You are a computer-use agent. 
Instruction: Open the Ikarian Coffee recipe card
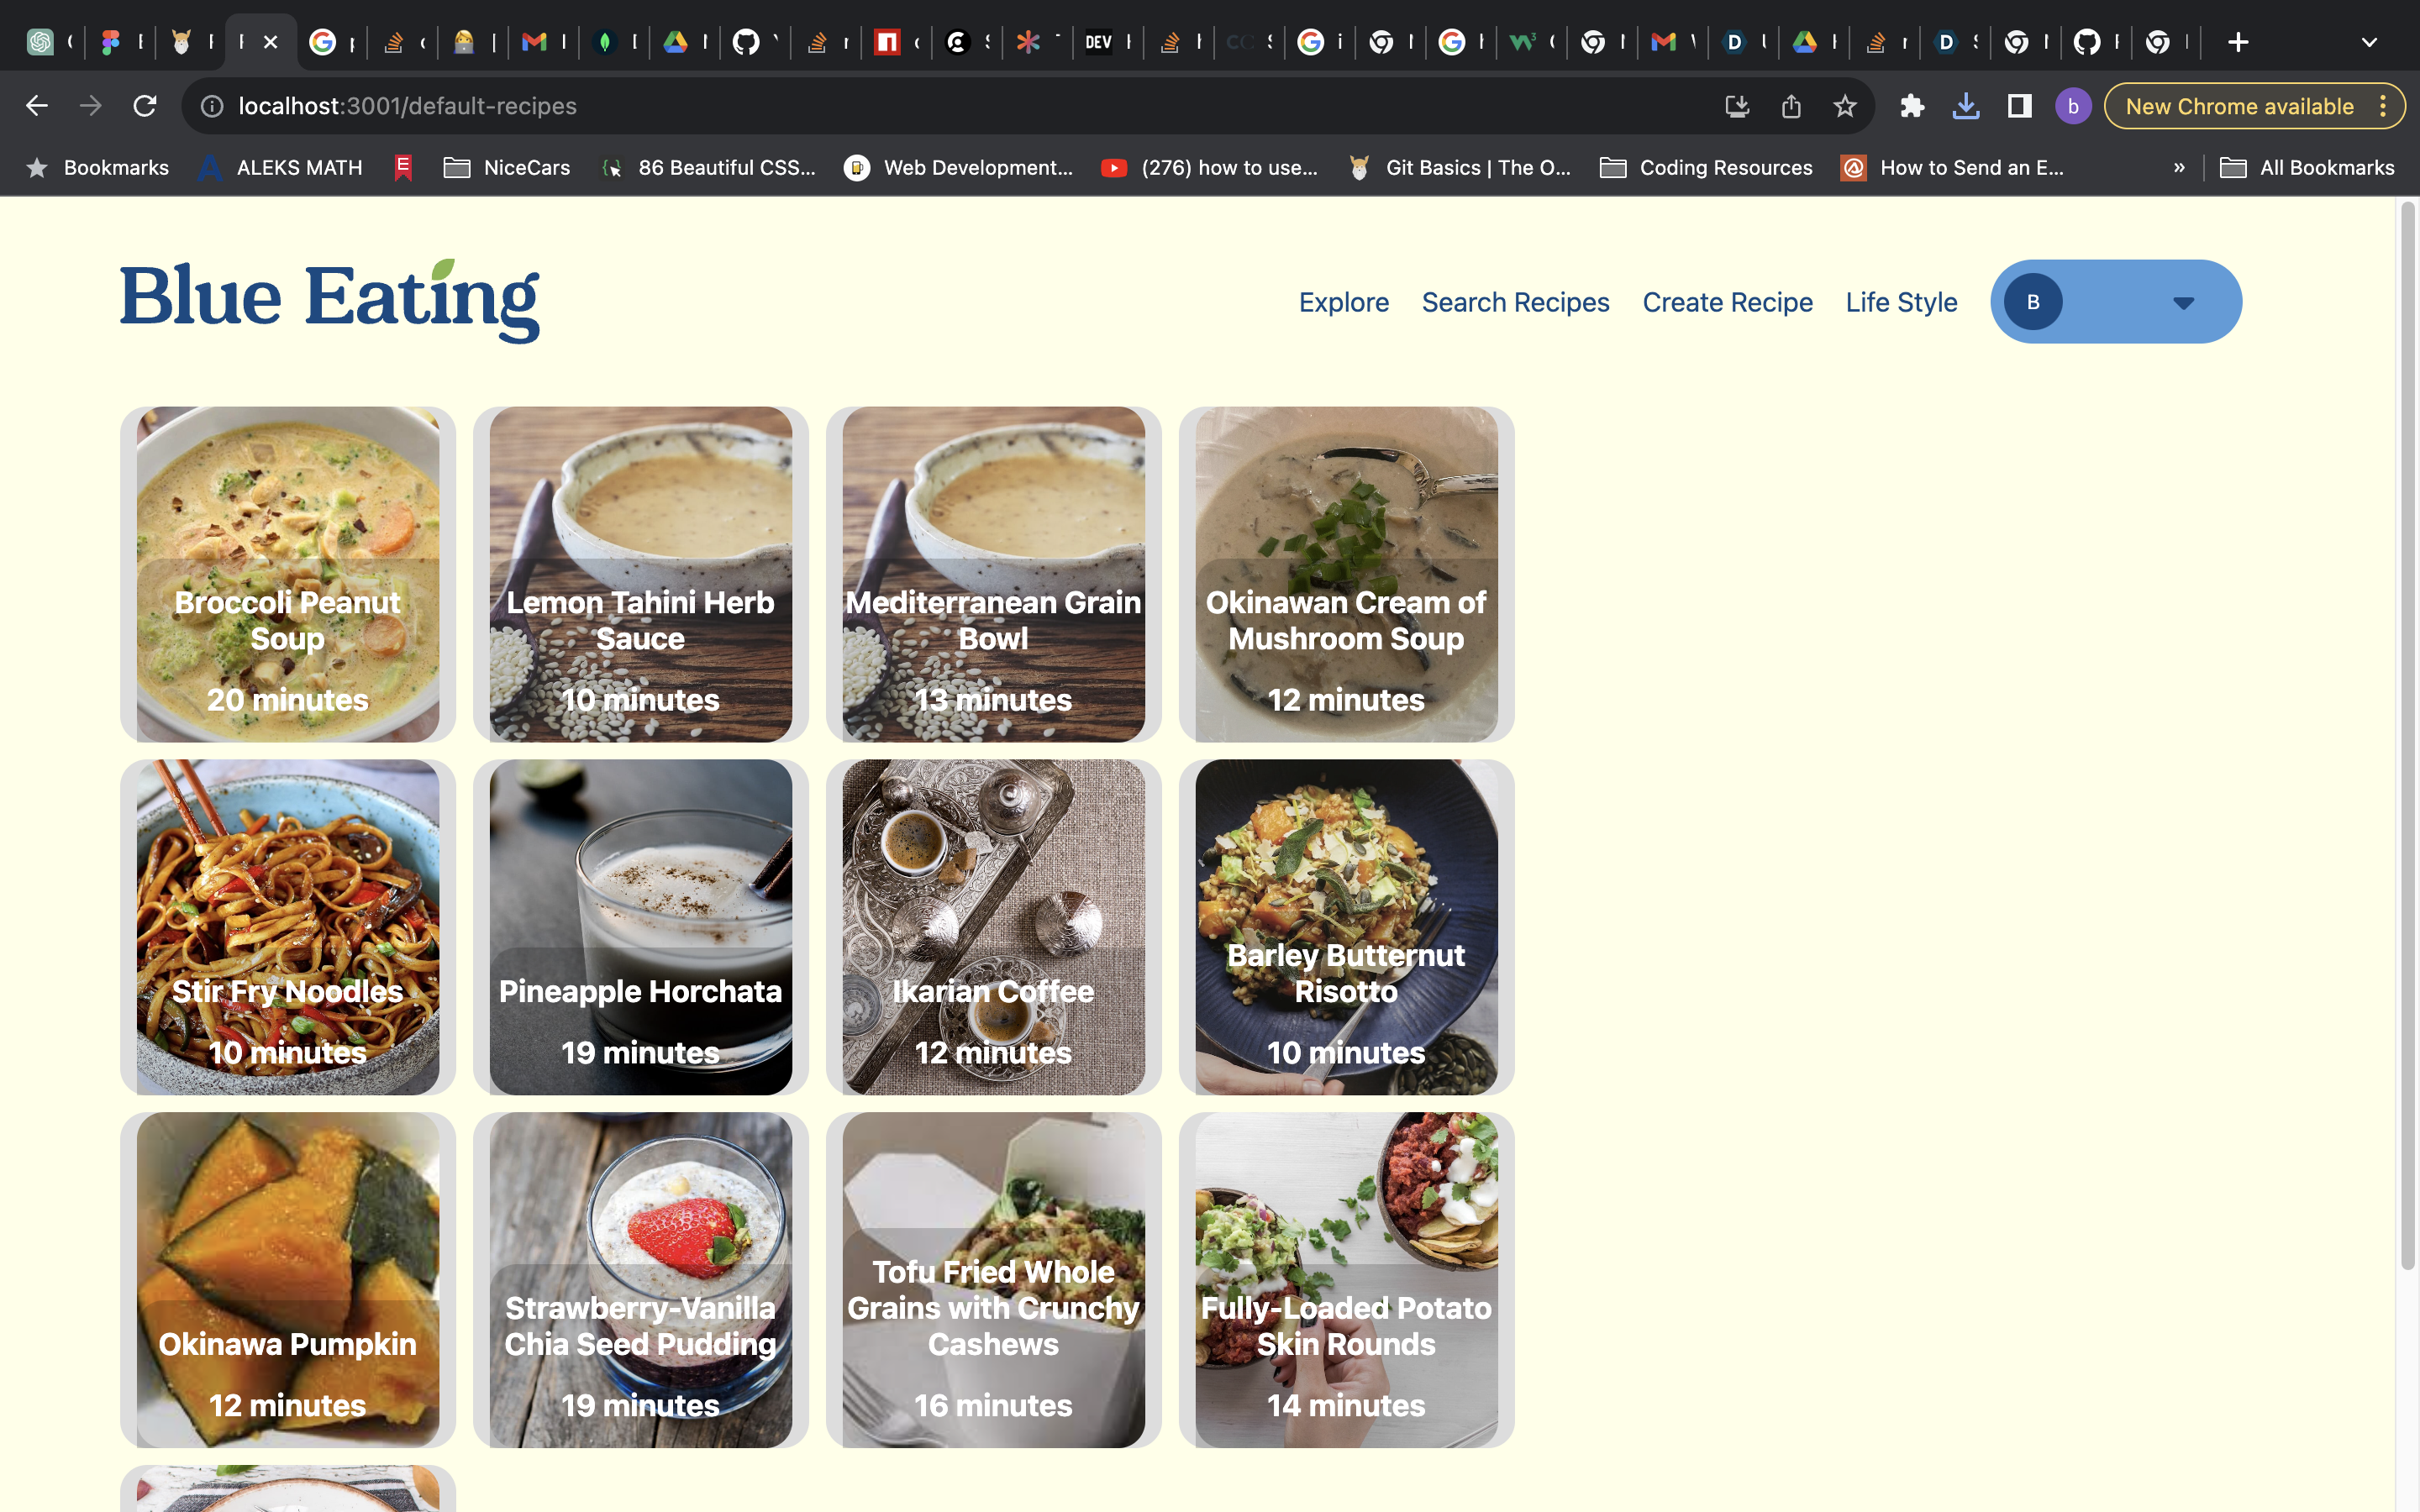coord(993,926)
